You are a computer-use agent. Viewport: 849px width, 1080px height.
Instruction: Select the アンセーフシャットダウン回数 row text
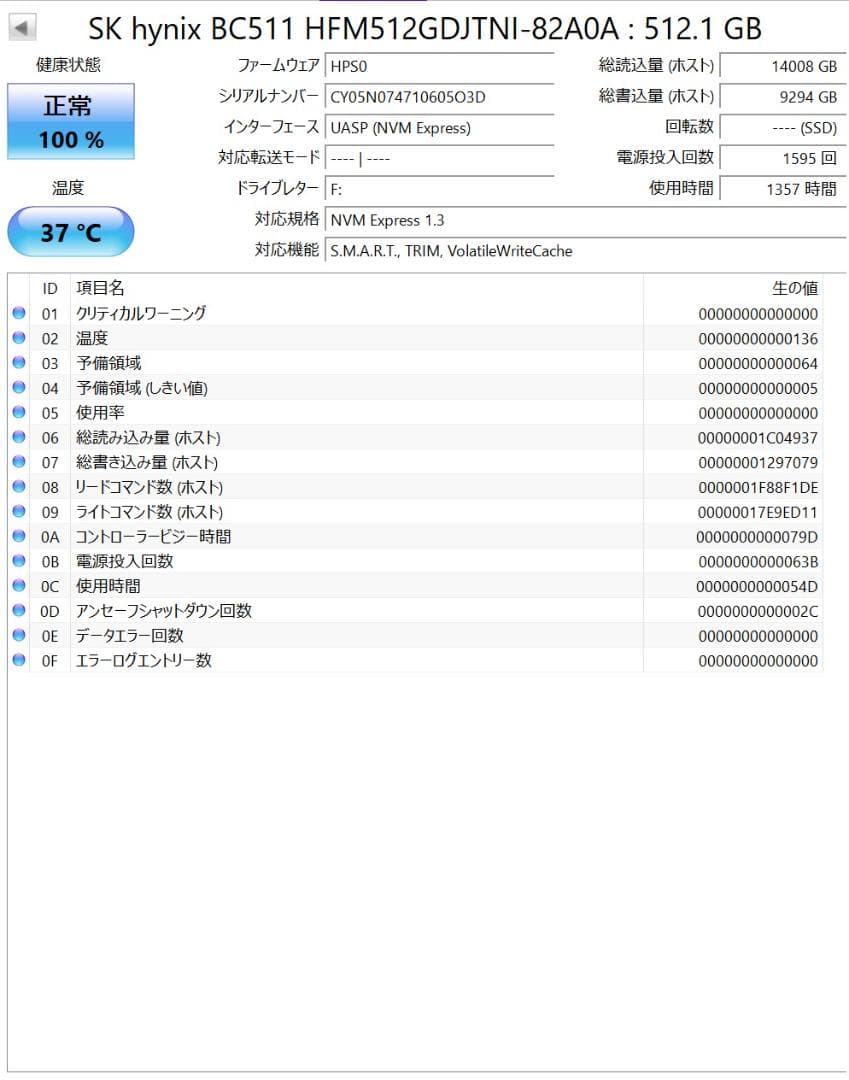(164, 611)
